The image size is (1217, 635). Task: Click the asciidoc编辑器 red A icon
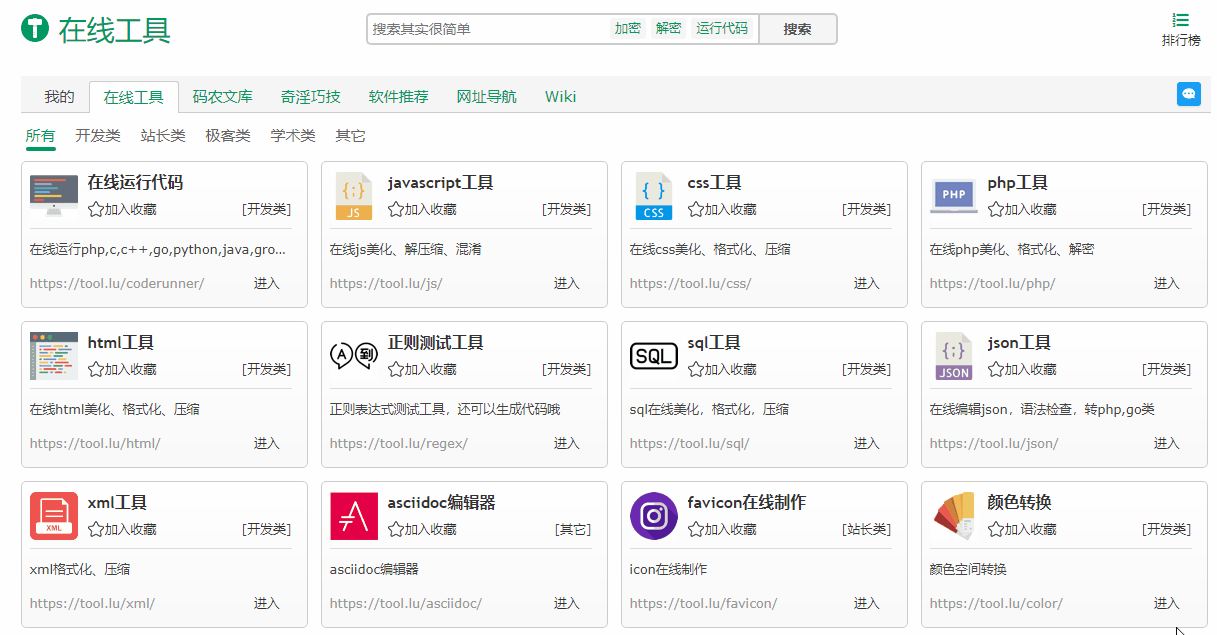point(354,516)
